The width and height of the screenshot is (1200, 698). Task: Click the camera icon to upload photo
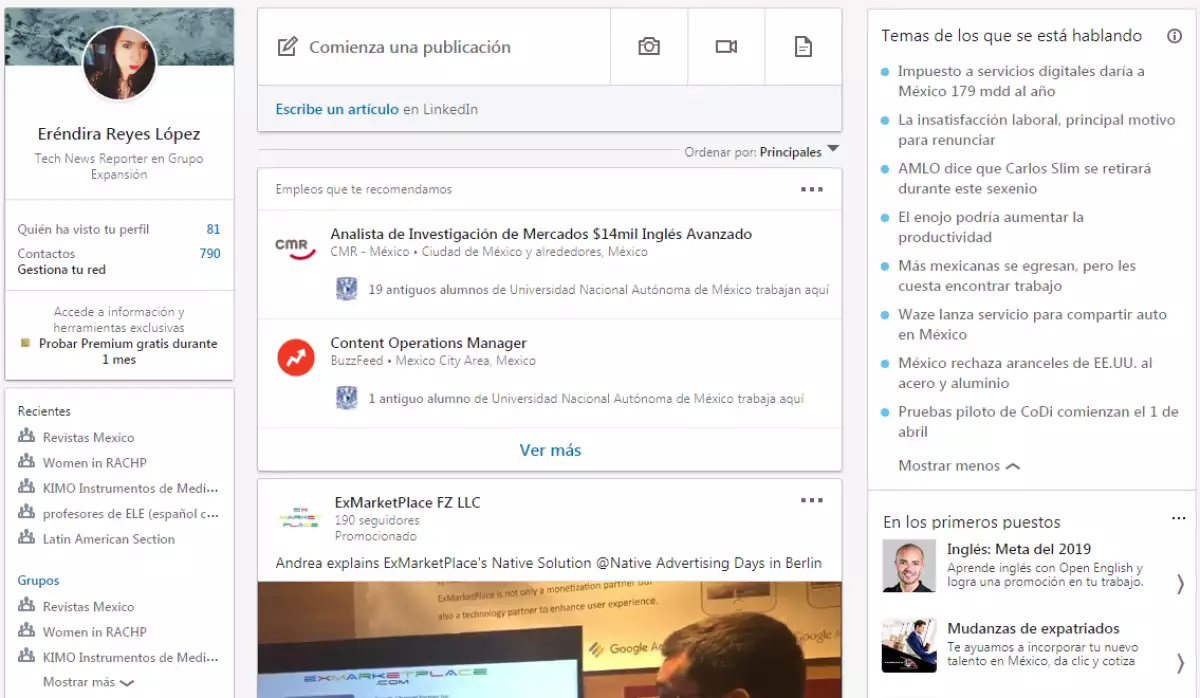tap(649, 47)
